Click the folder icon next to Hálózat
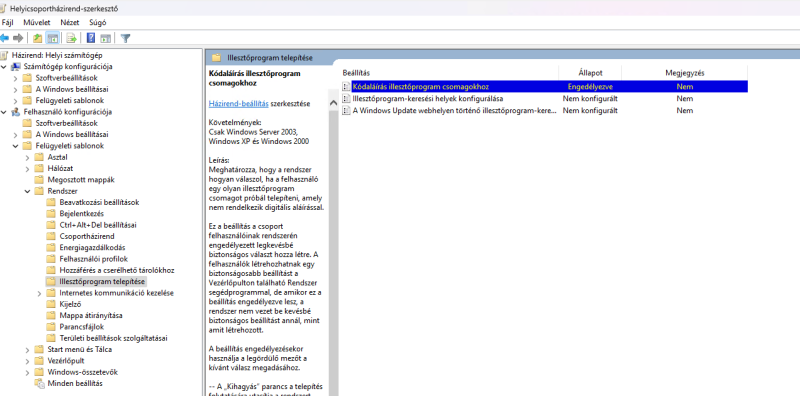The width and height of the screenshot is (800, 396). [x=39, y=168]
